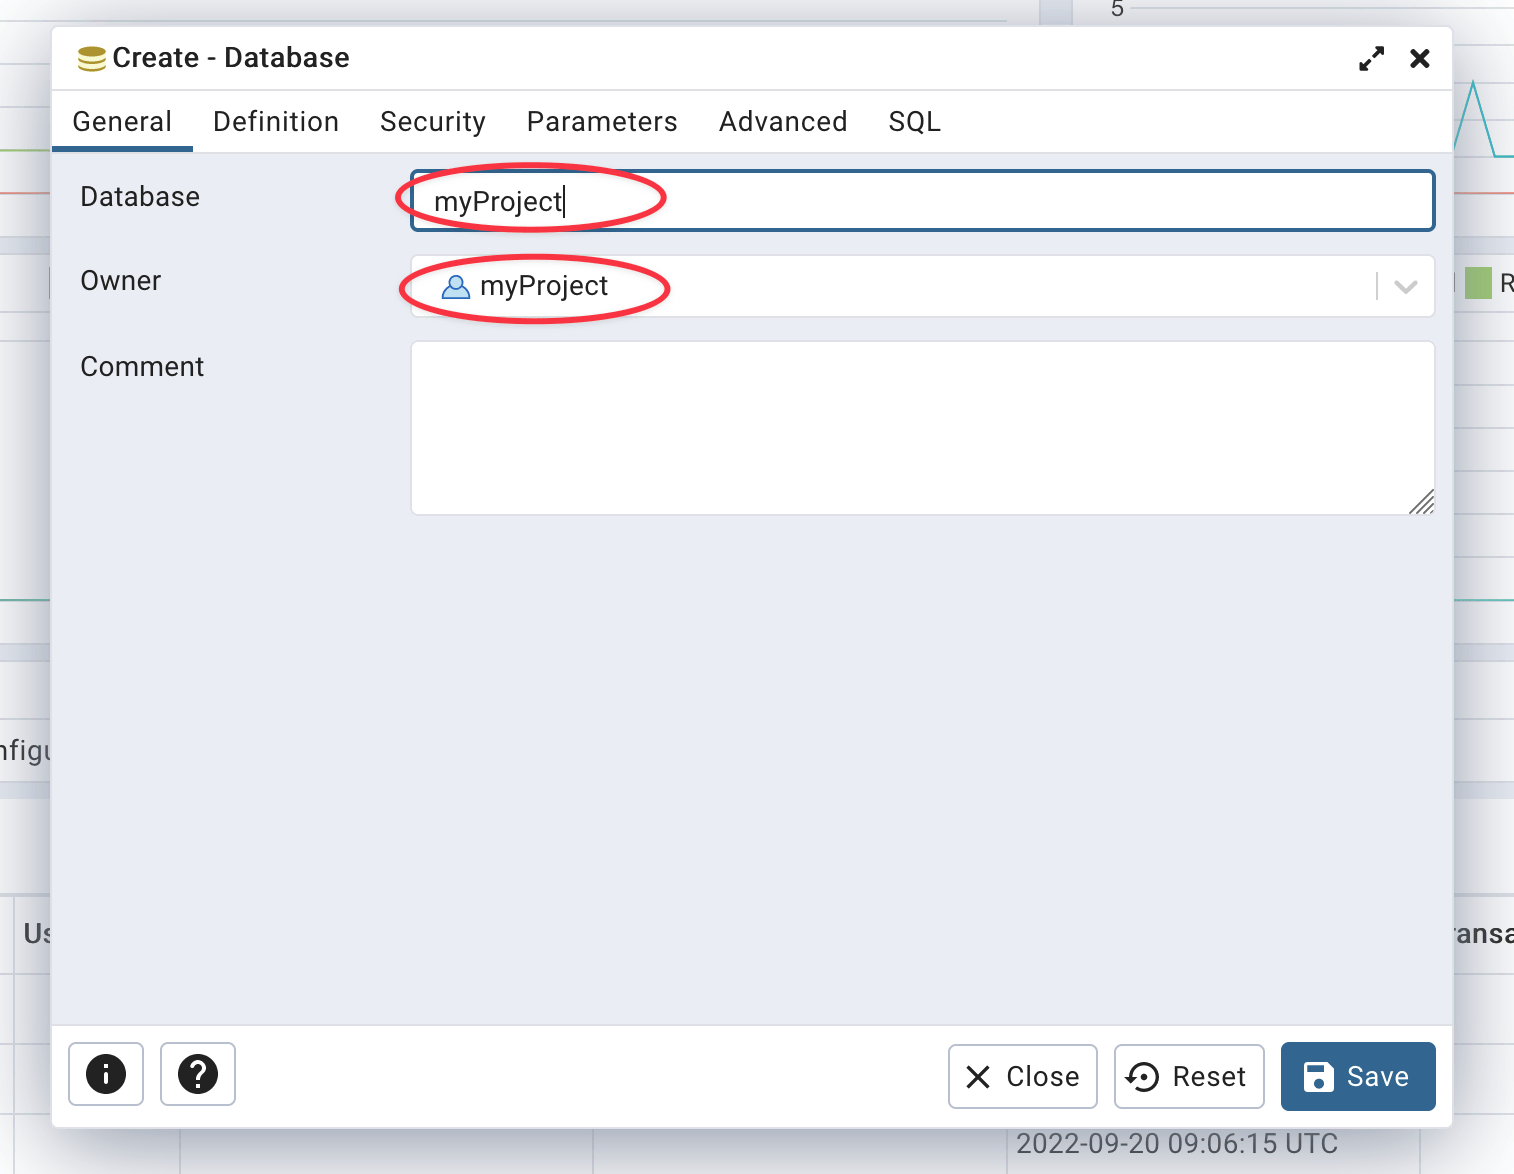Screen dimensions: 1514x1174
Task: Expand the dialog using the diagonal arrows icon
Action: [1372, 58]
